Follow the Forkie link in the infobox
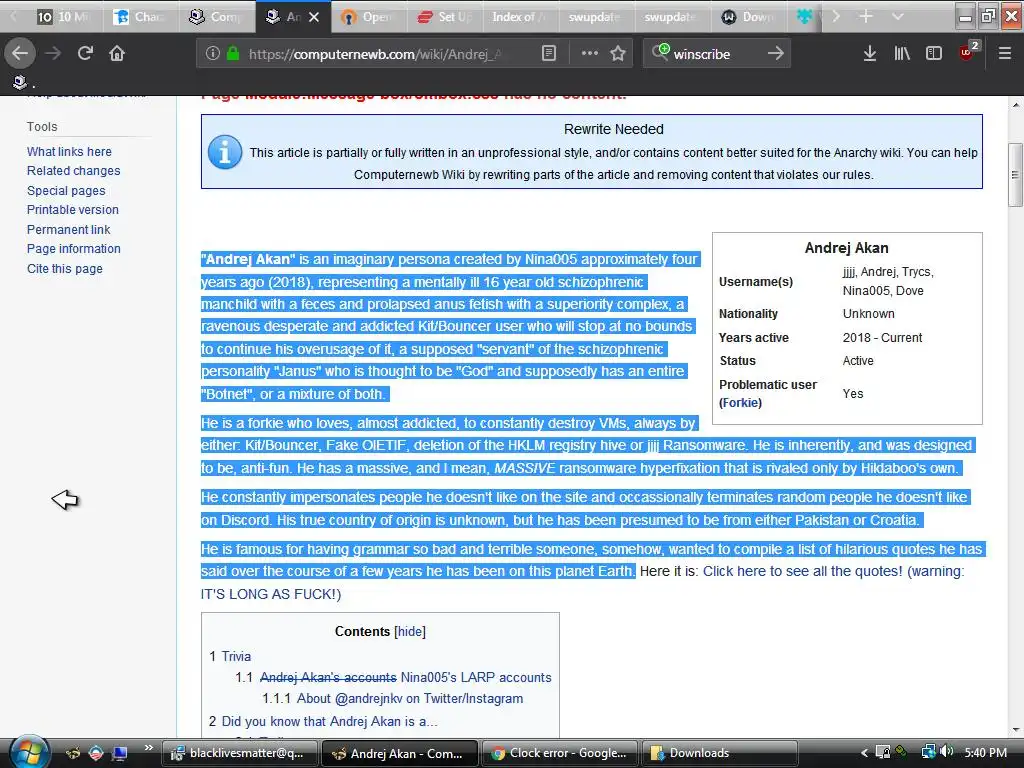This screenshot has width=1024, height=768. coord(741,402)
